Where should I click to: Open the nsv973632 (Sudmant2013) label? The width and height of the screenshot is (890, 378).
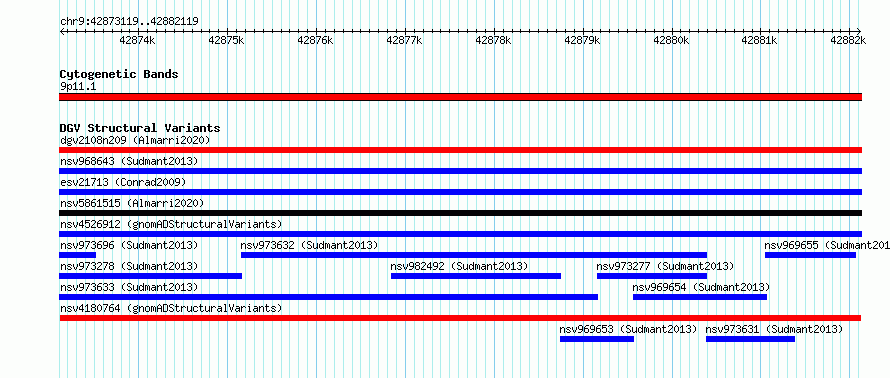coord(309,245)
